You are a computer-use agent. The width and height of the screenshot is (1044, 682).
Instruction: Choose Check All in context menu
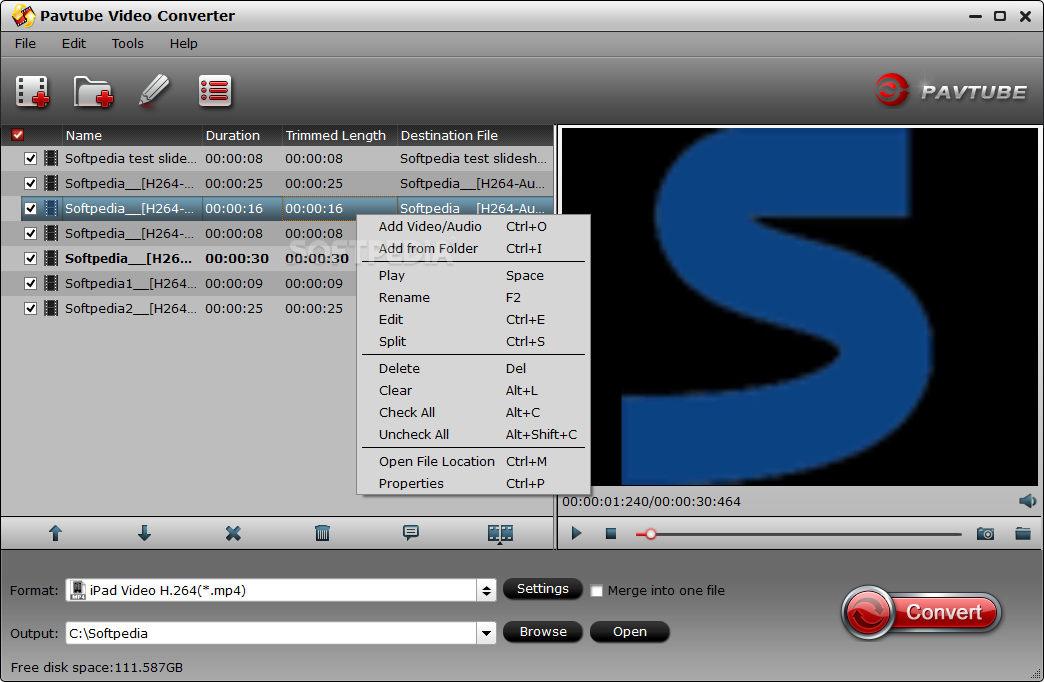pyautogui.click(x=473, y=412)
